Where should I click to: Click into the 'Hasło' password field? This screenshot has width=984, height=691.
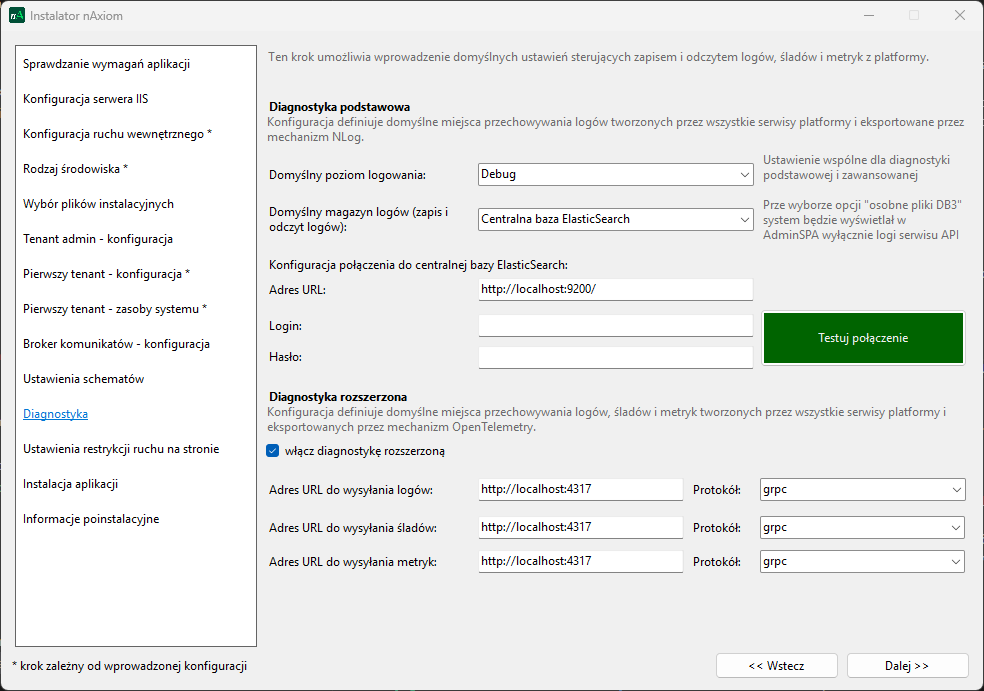point(615,357)
